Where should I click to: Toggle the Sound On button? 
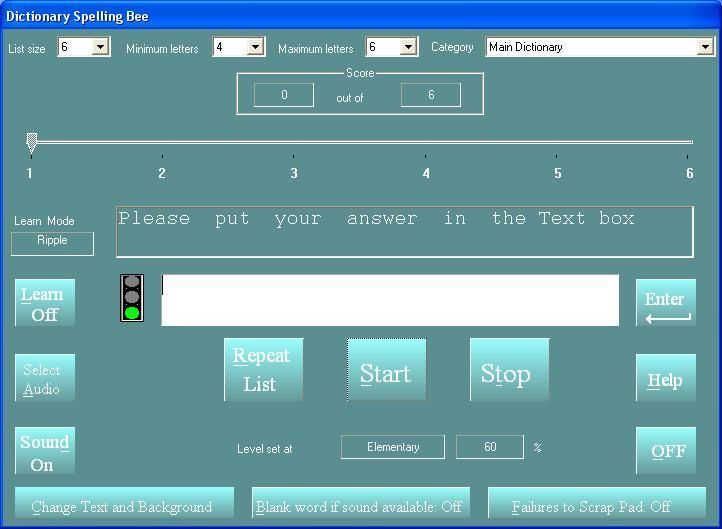45,452
